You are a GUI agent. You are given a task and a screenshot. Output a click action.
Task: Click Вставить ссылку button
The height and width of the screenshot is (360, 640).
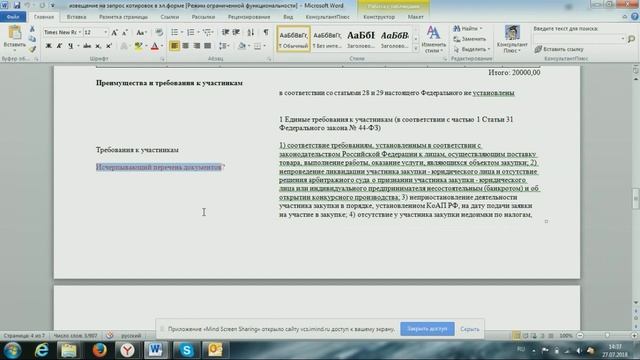[x=559, y=49]
